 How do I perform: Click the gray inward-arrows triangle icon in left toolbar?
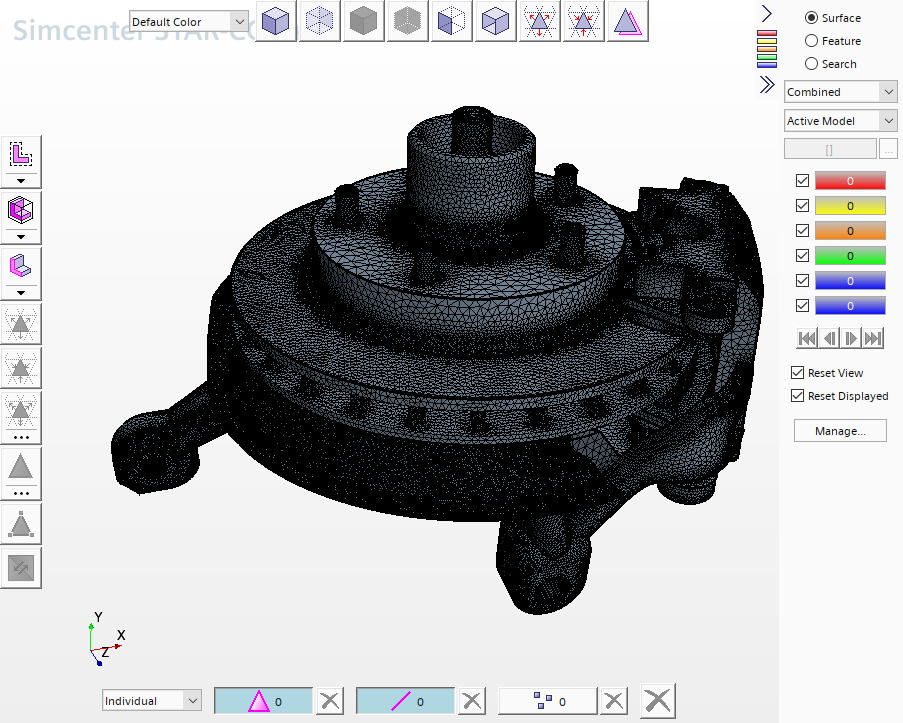click(x=21, y=369)
